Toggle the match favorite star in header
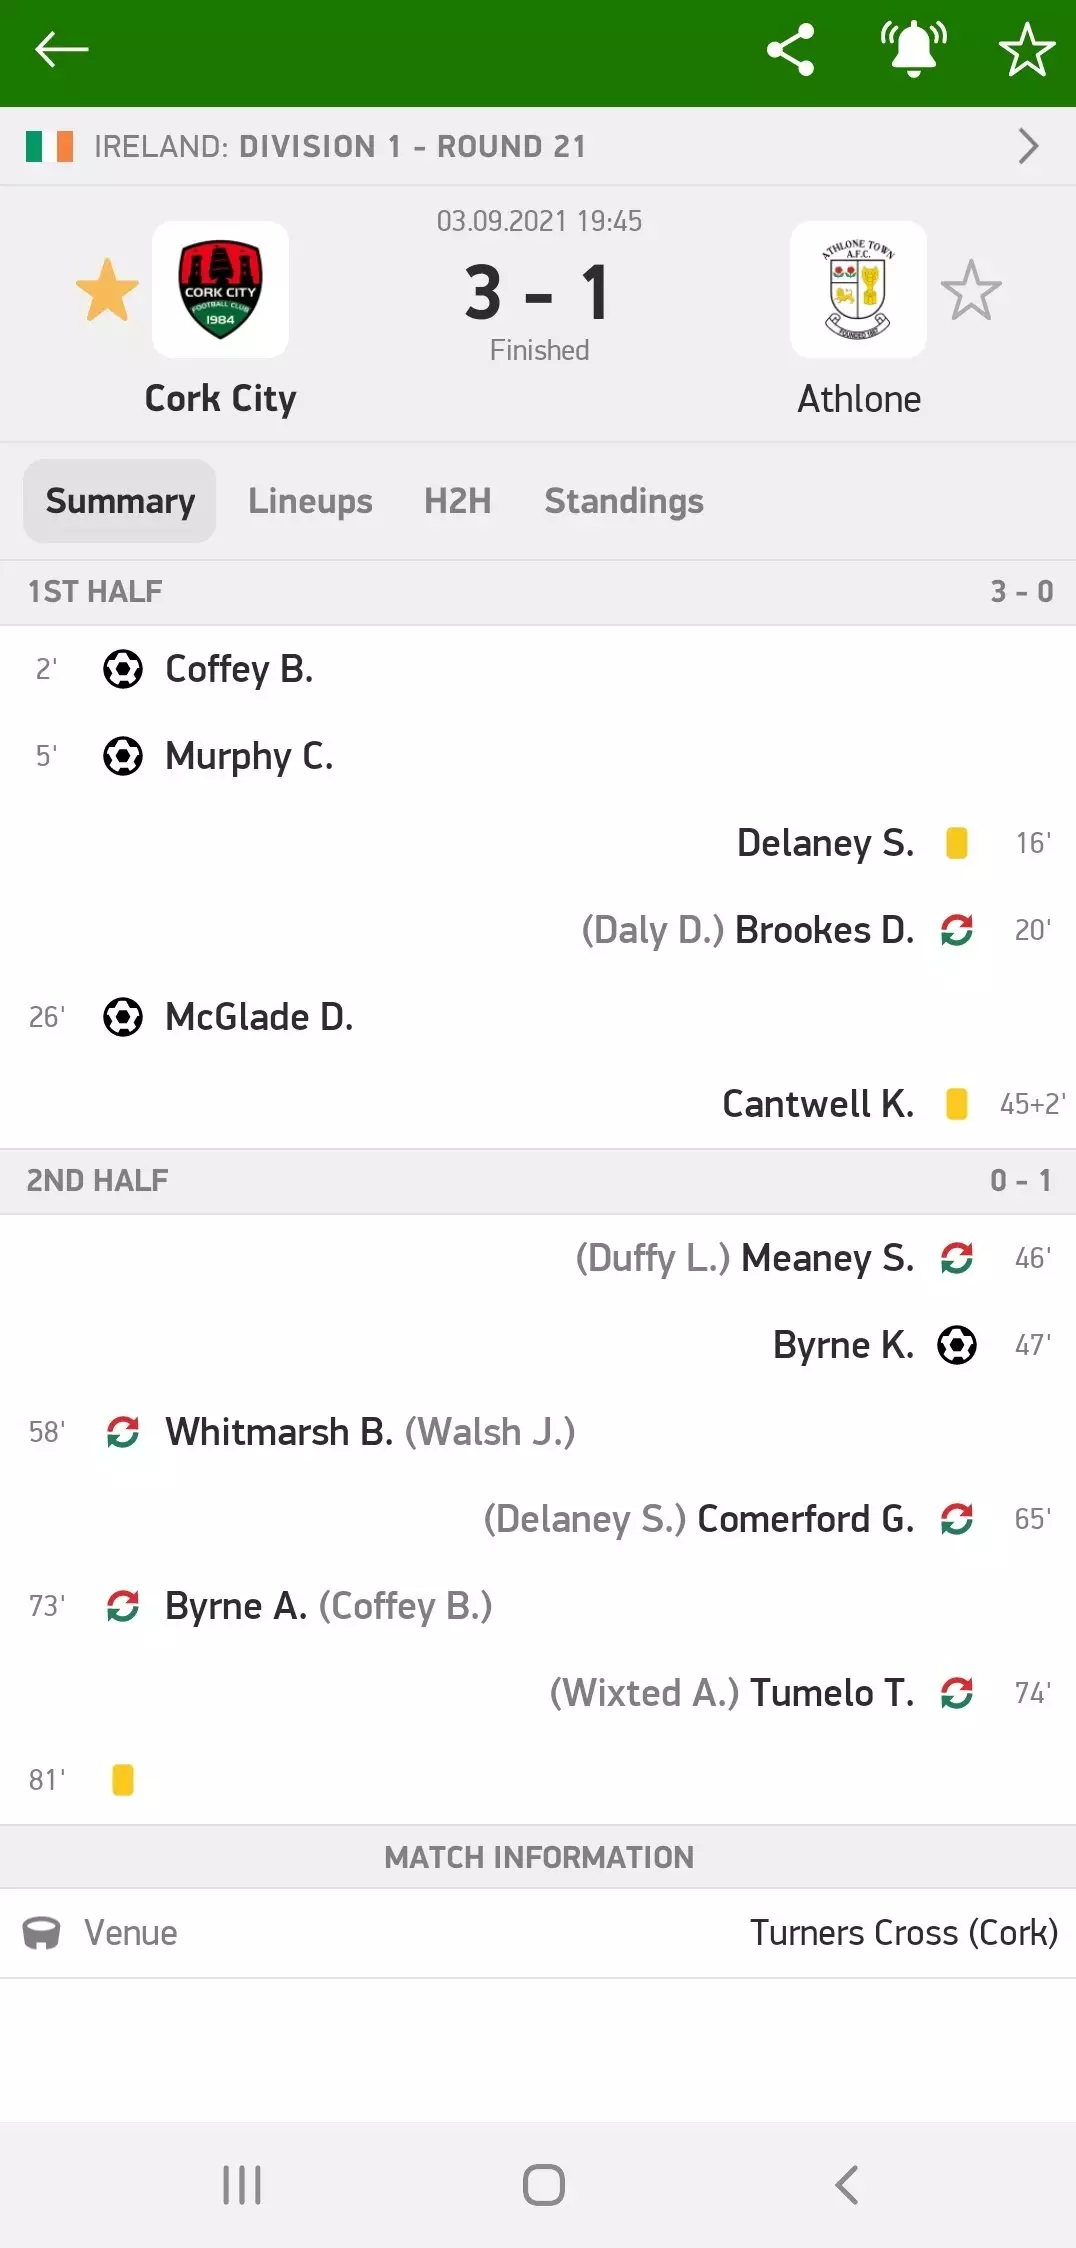1076x2248 pixels. tap(1027, 49)
